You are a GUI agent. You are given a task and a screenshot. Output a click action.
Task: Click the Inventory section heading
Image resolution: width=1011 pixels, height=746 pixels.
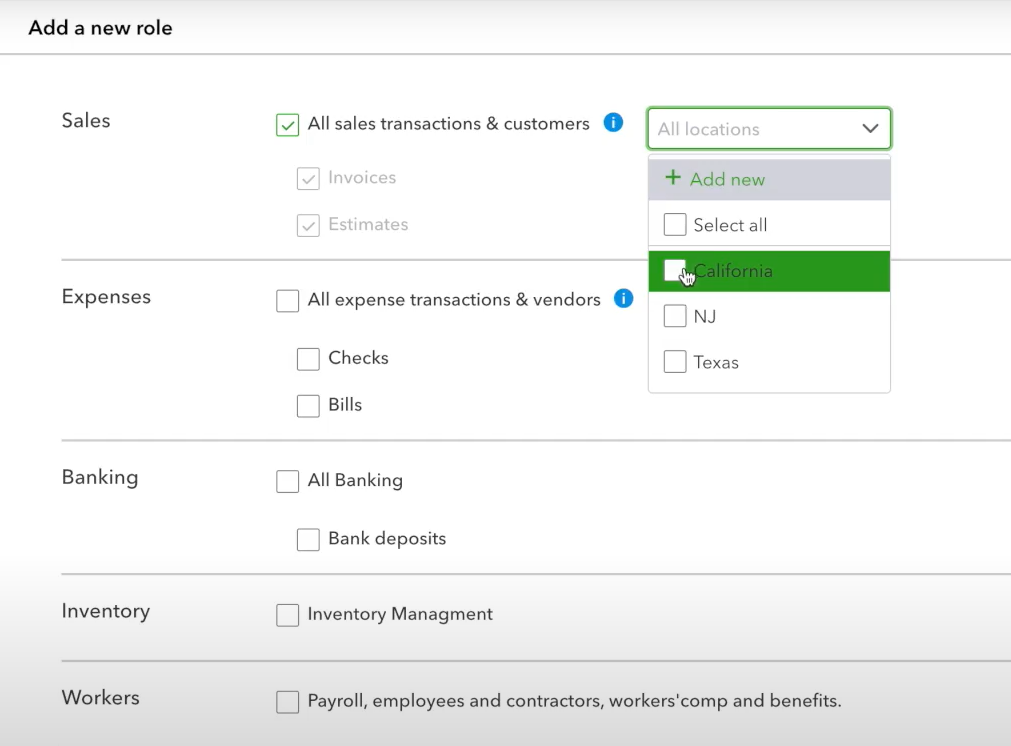click(x=106, y=611)
